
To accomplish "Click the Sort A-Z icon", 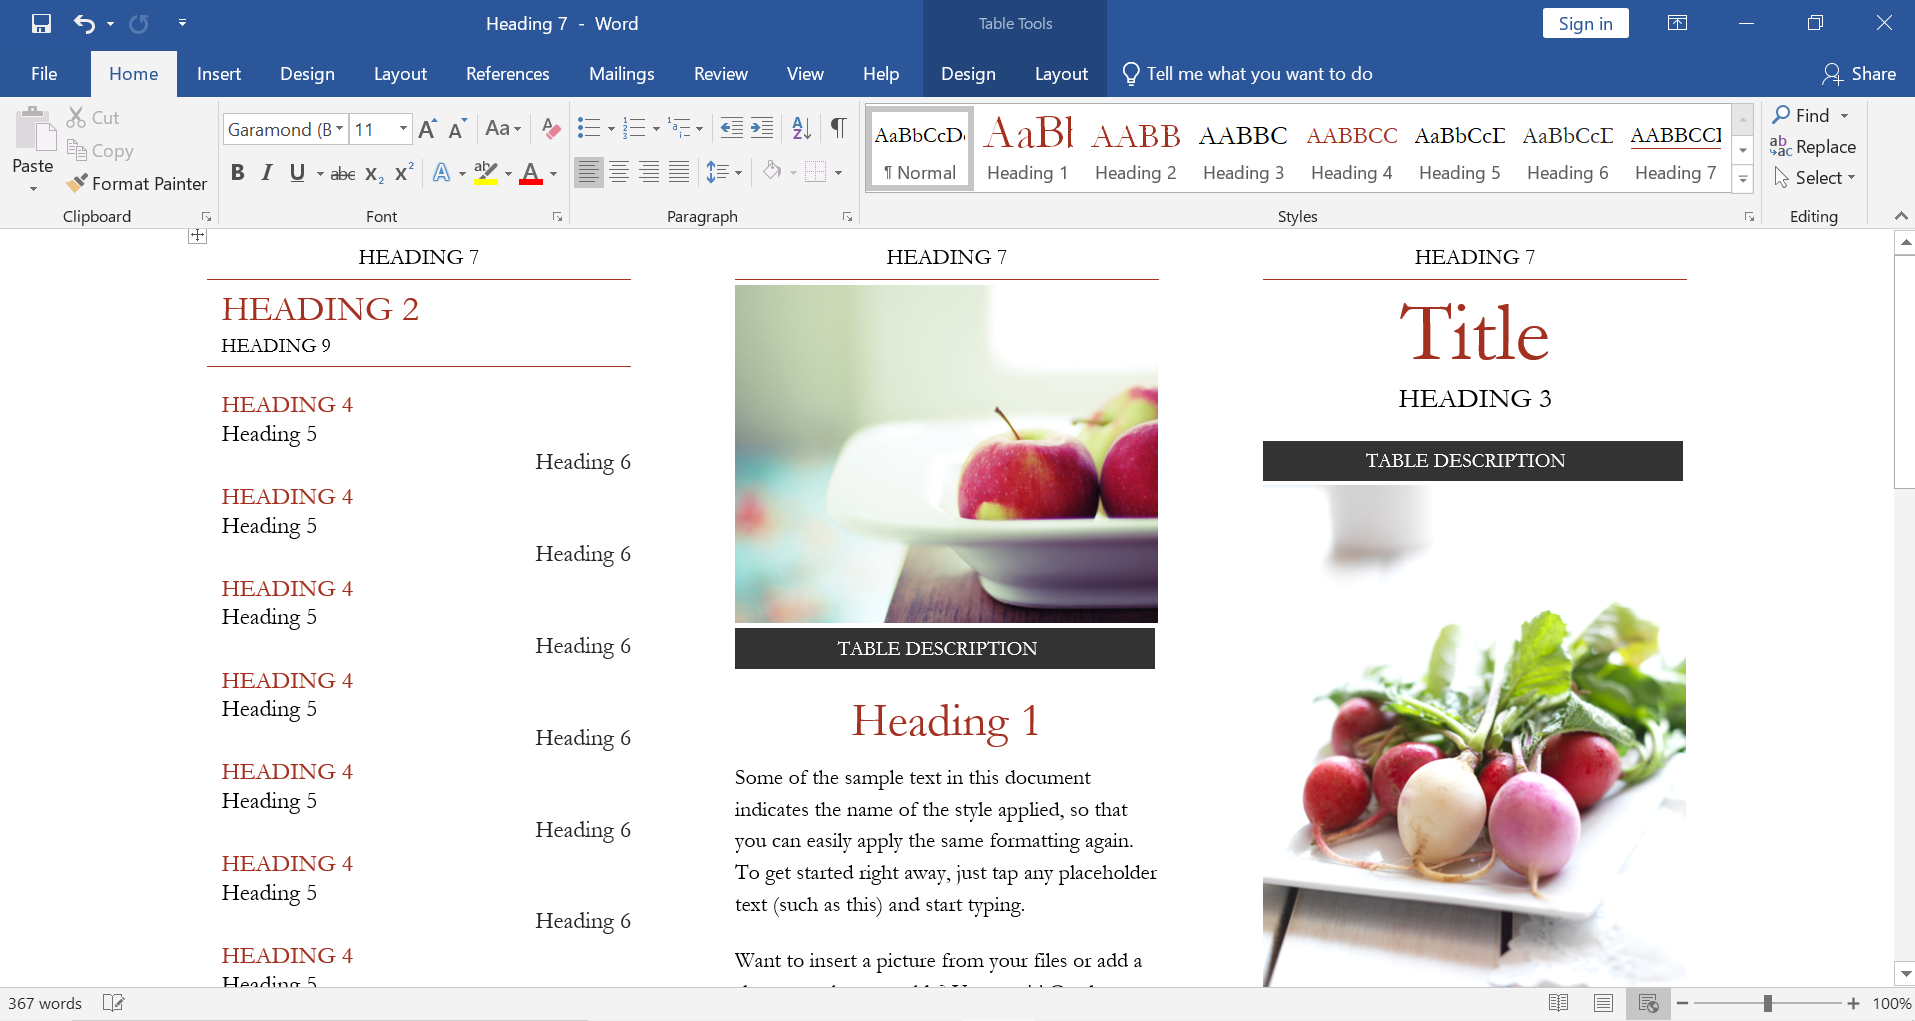I will (x=801, y=128).
